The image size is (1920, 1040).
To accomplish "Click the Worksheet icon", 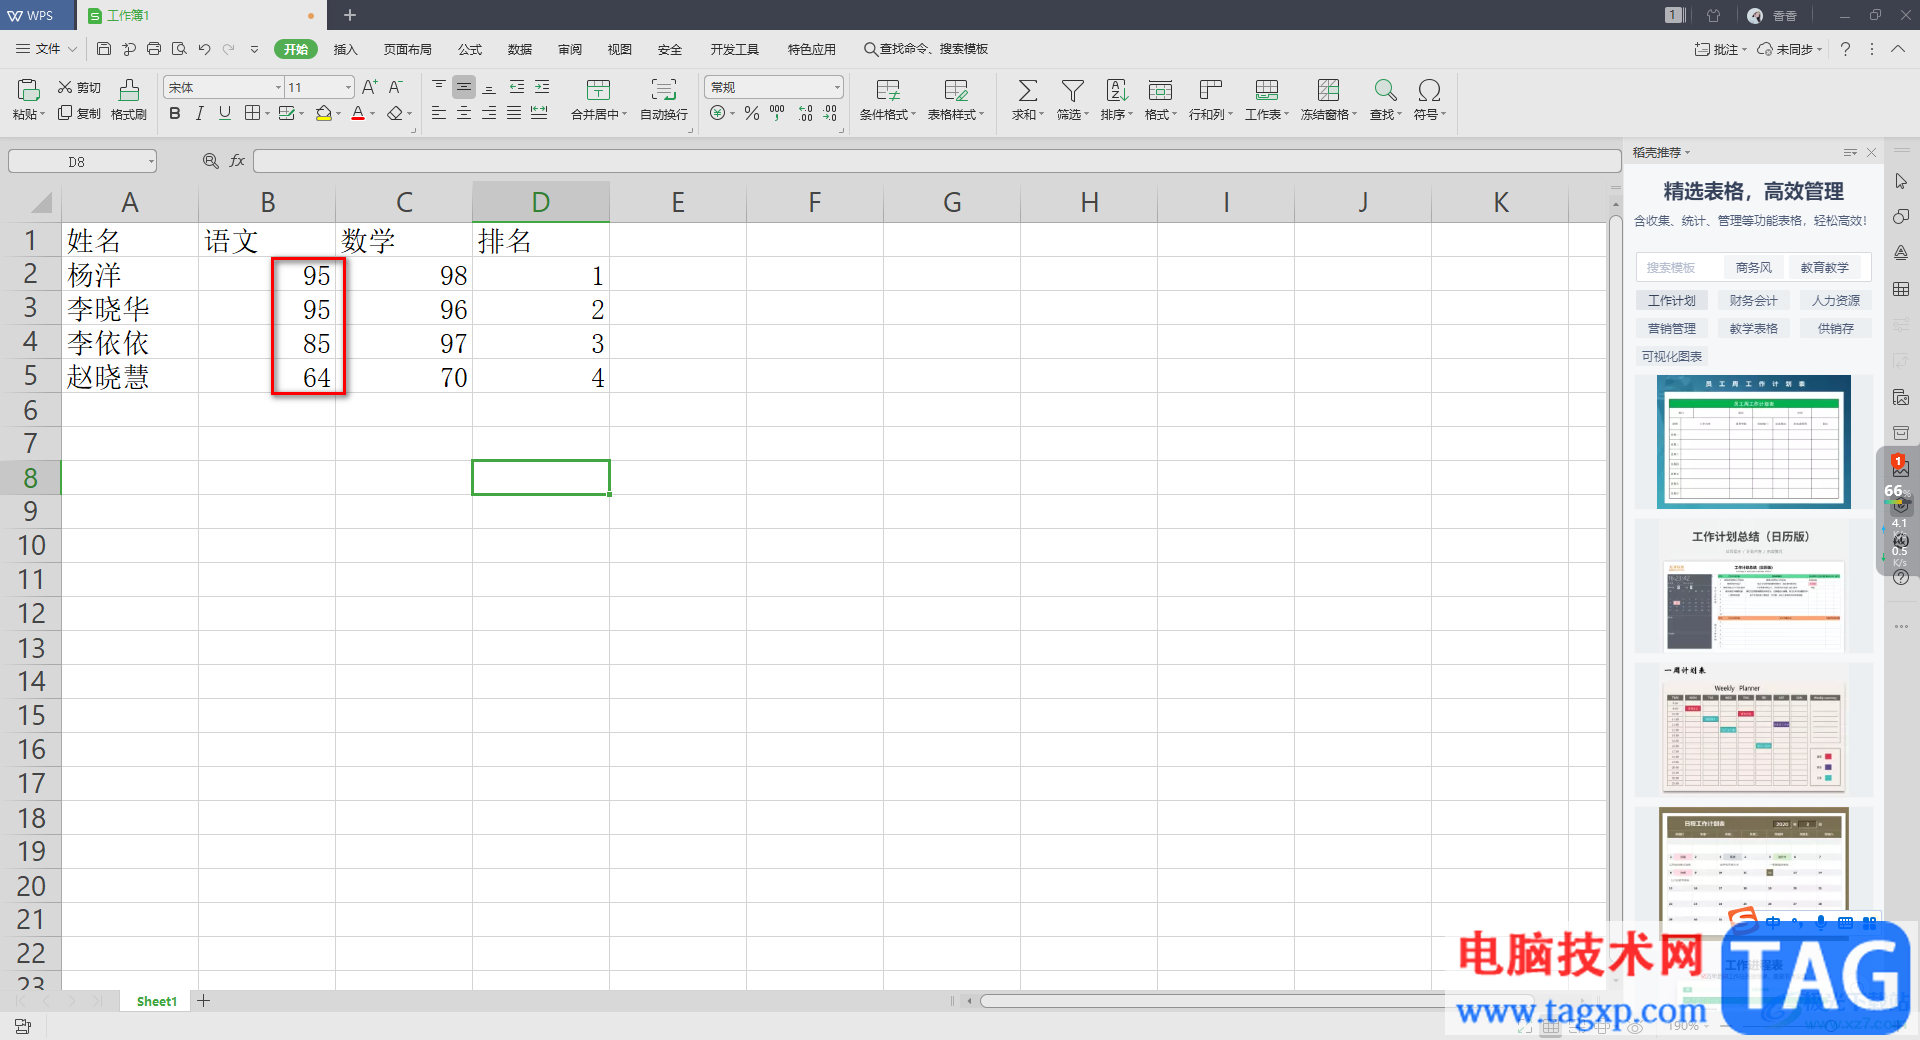I will (x=1266, y=91).
